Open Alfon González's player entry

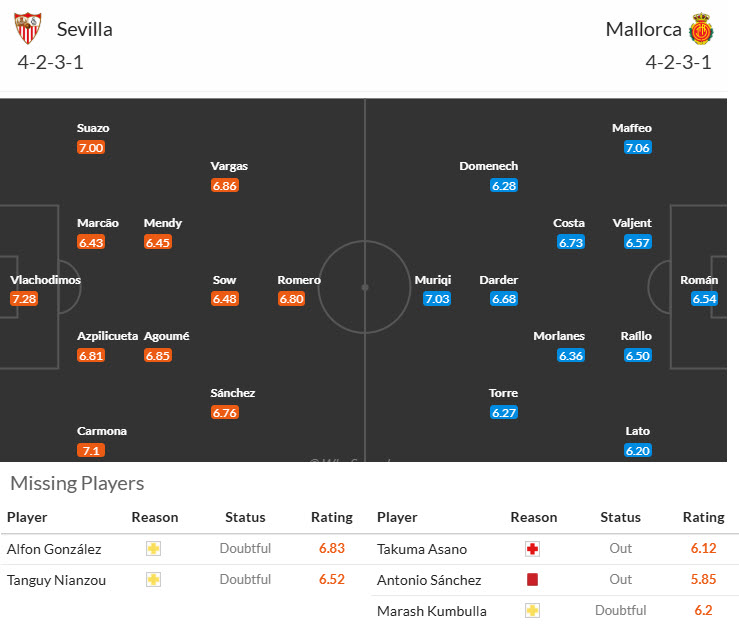coord(53,548)
